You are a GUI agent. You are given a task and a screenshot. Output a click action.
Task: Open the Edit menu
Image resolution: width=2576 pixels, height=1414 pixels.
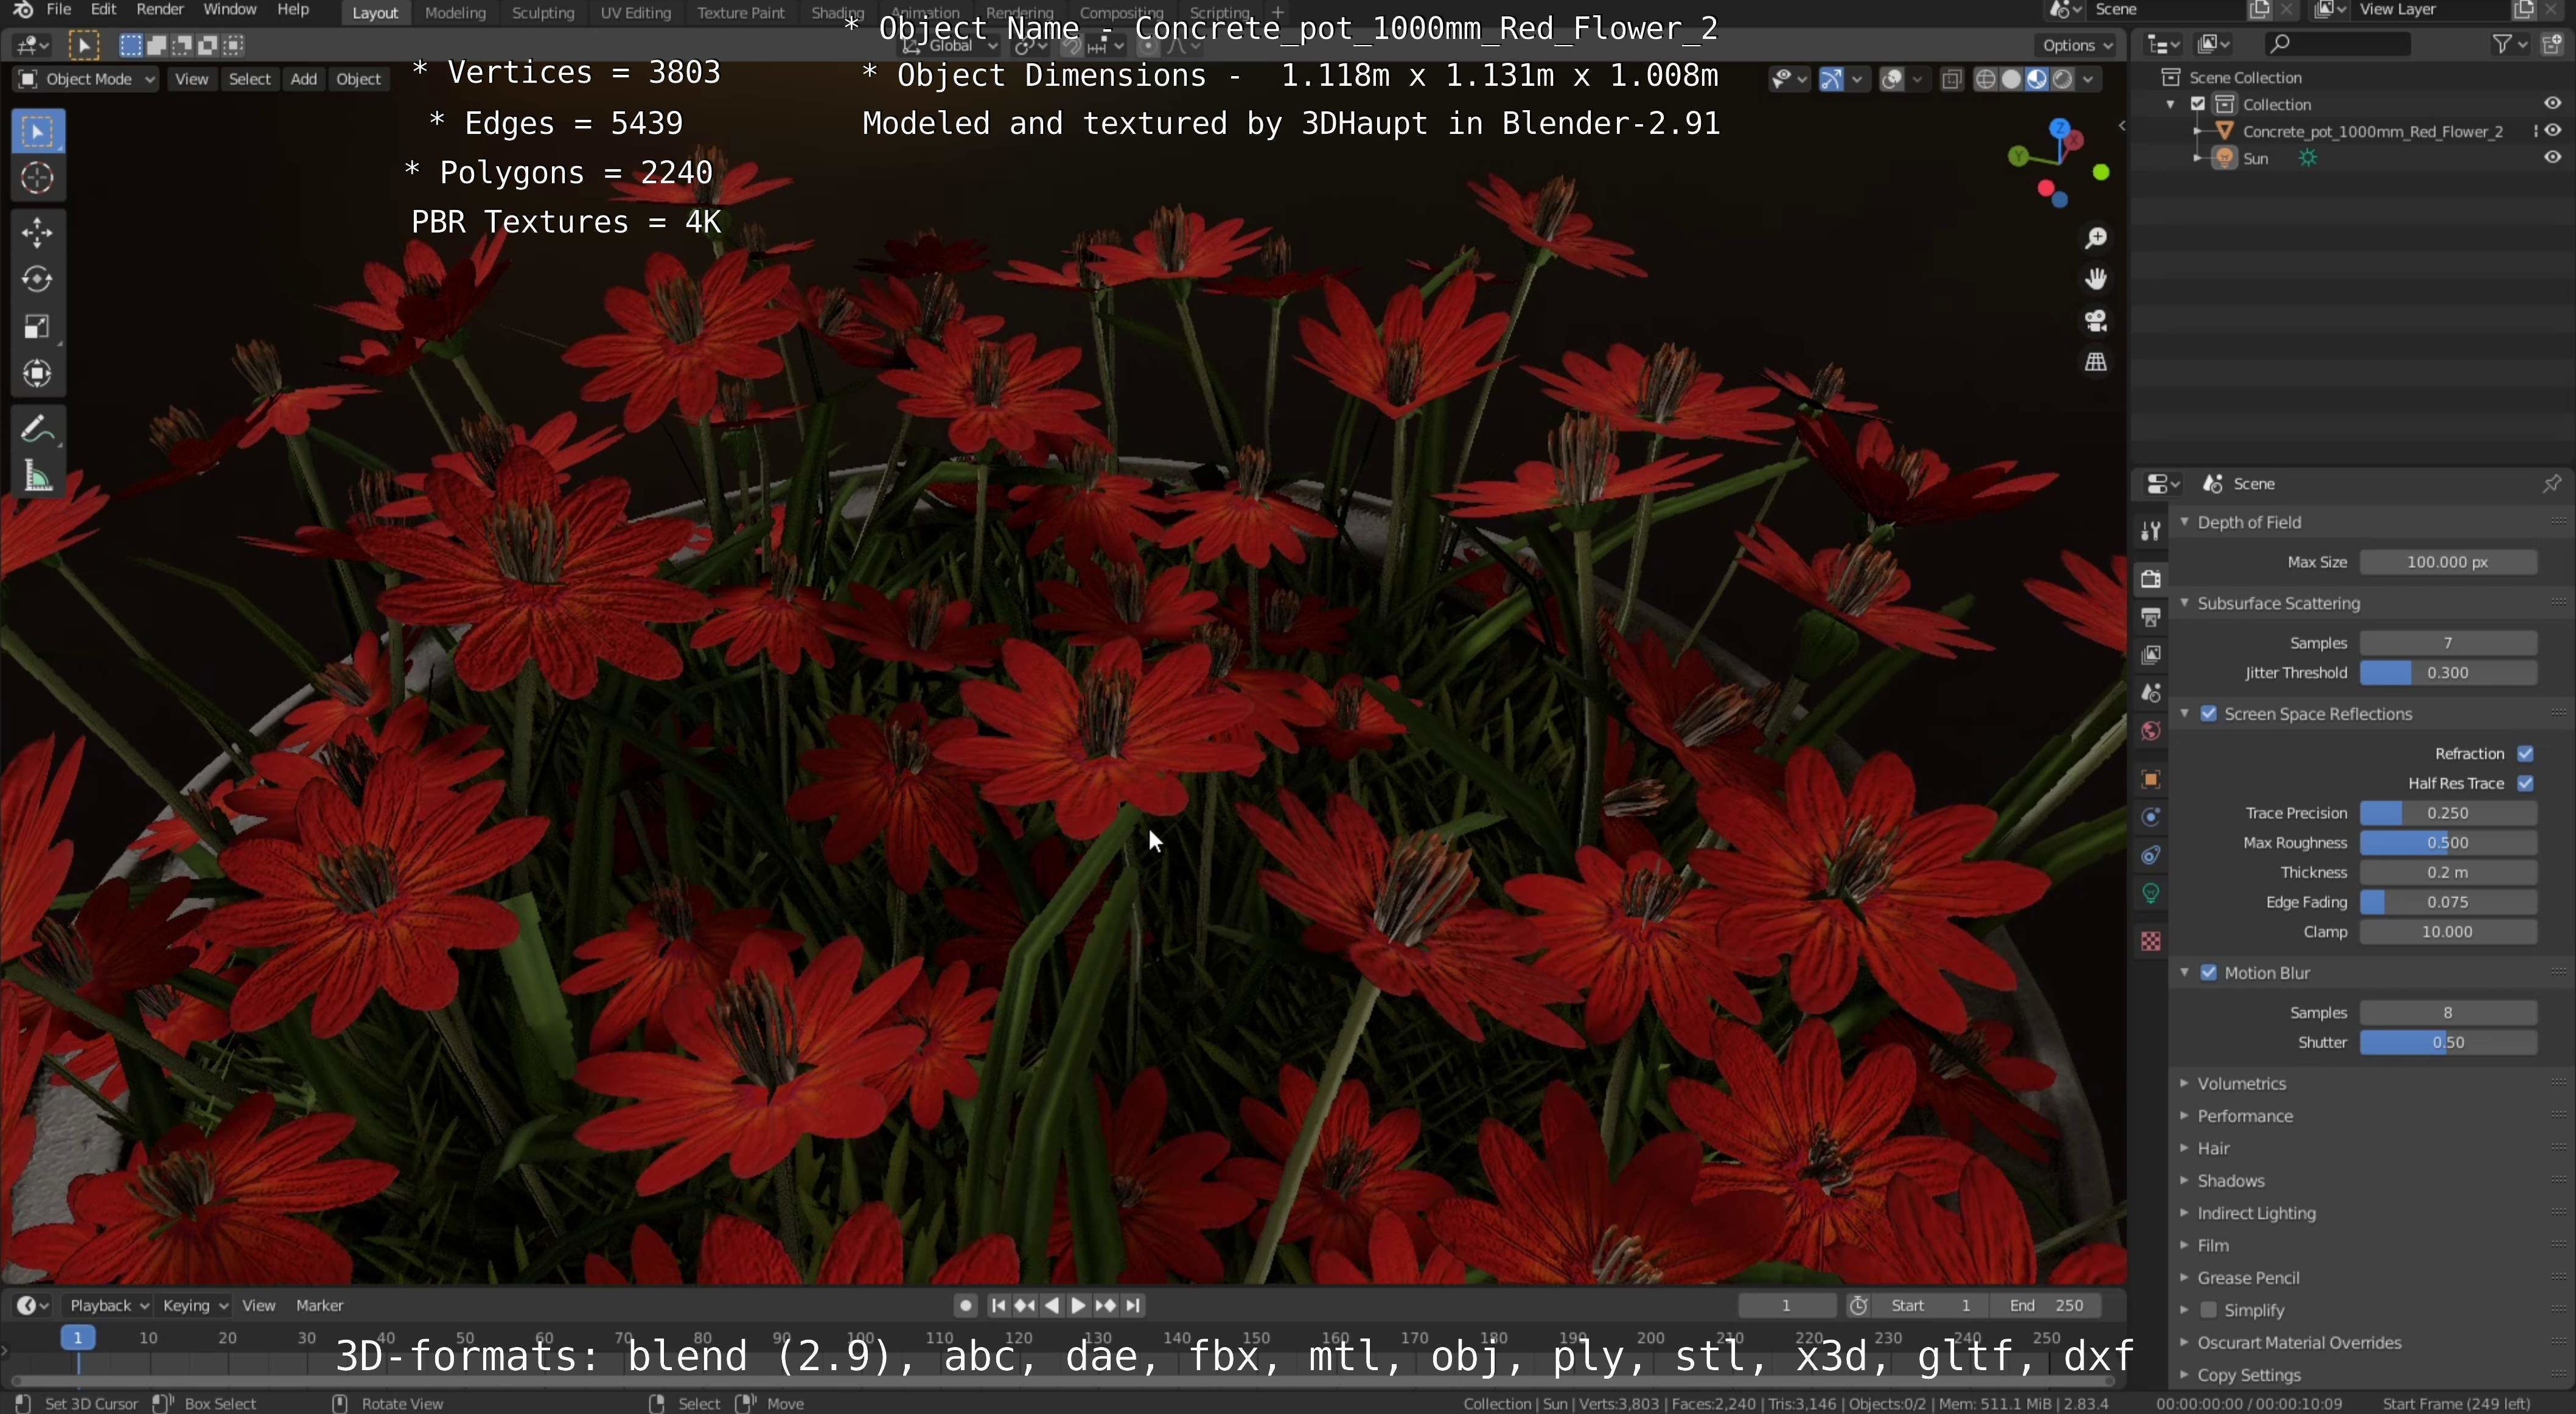pyautogui.click(x=103, y=9)
